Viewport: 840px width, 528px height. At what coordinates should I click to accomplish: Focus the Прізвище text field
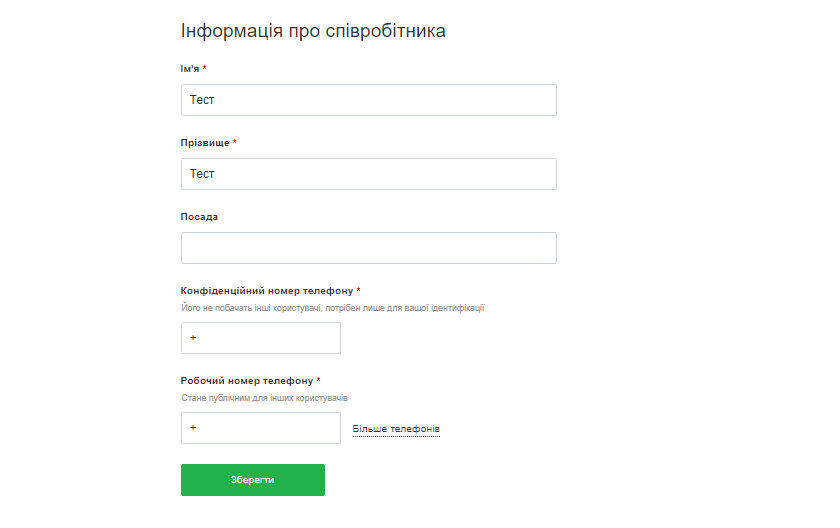pyautogui.click(x=368, y=174)
